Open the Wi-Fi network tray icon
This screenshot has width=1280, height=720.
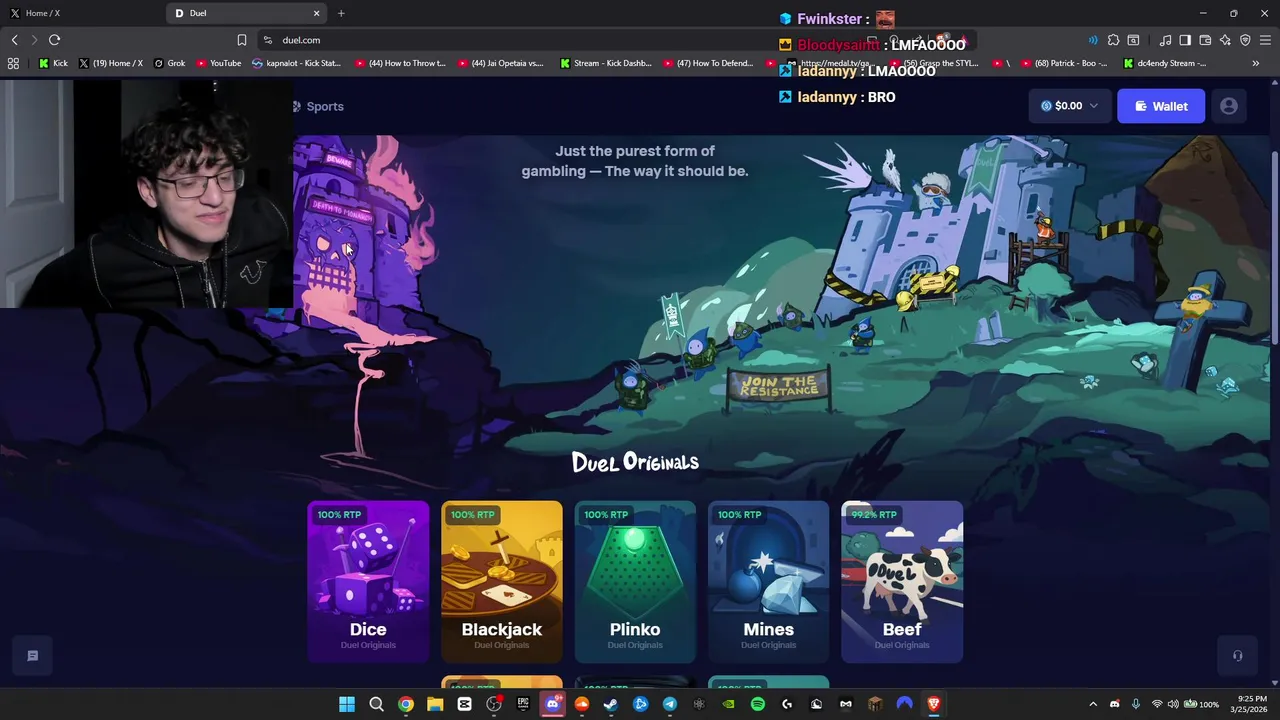[1157, 704]
